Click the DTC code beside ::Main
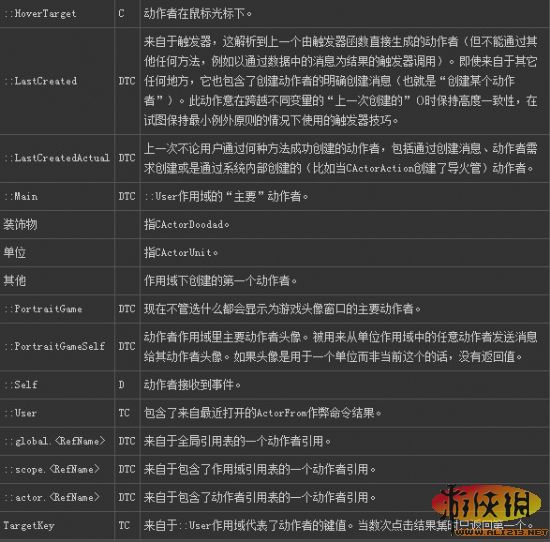The image size is (550, 542). pos(127,196)
